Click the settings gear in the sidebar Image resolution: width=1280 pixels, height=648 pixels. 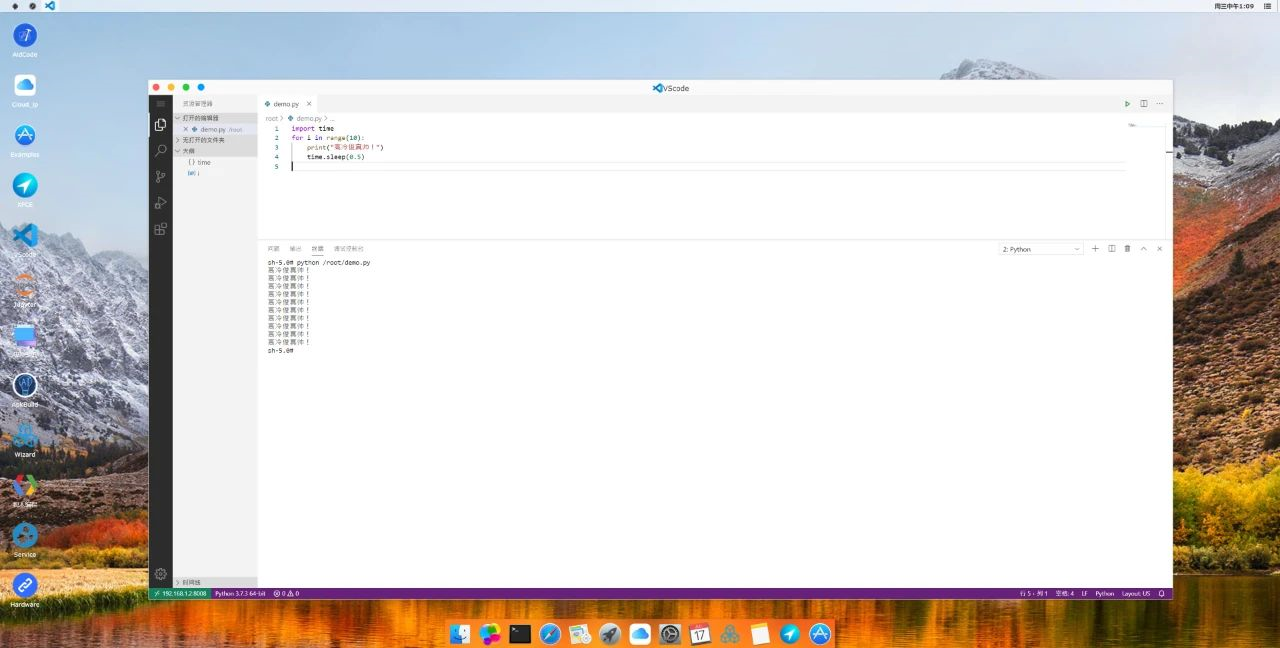(x=160, y=574)
